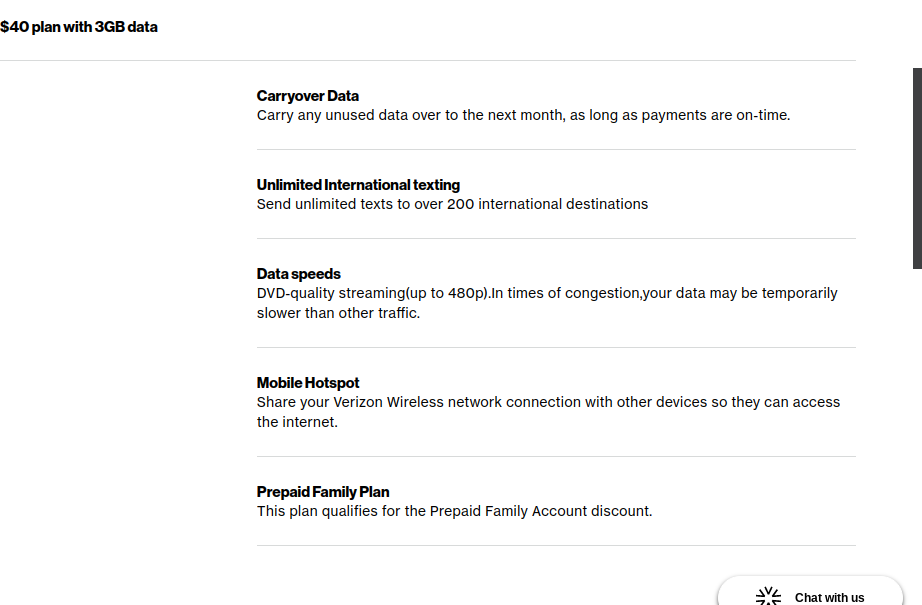The image size is (922, 605).
Task: Click the word Verizon in hotspot description
Action: click(x=358, y=402)
